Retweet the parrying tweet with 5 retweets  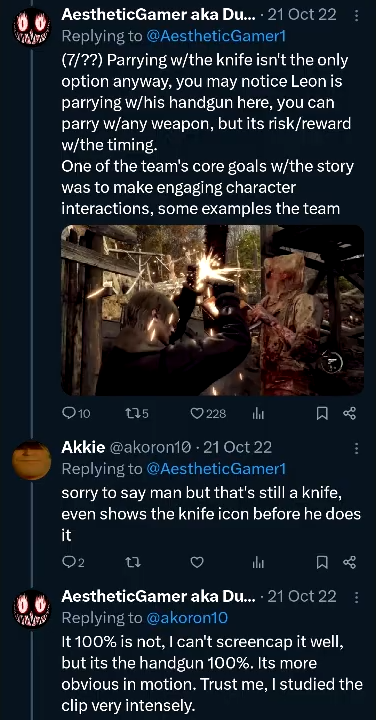click(137, 414)
